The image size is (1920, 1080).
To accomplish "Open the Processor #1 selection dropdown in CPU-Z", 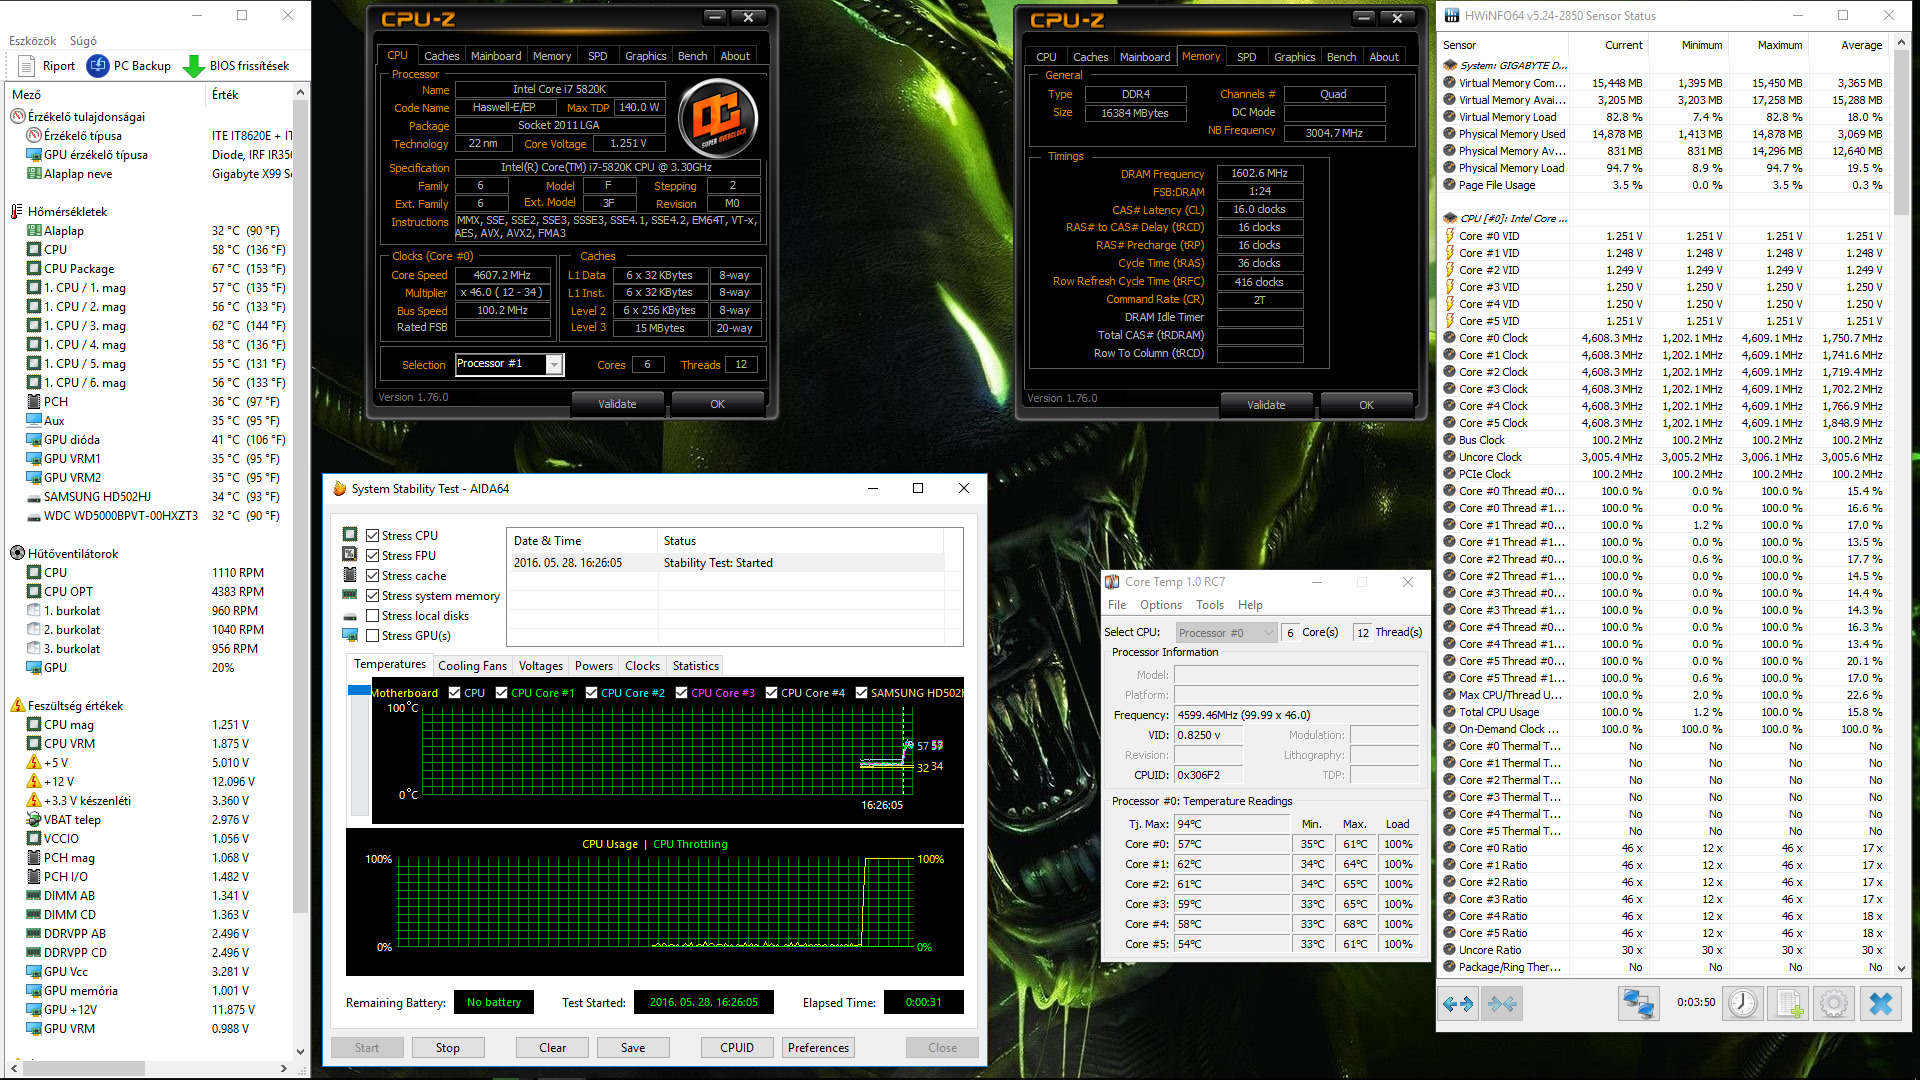I will pos(554,365).
